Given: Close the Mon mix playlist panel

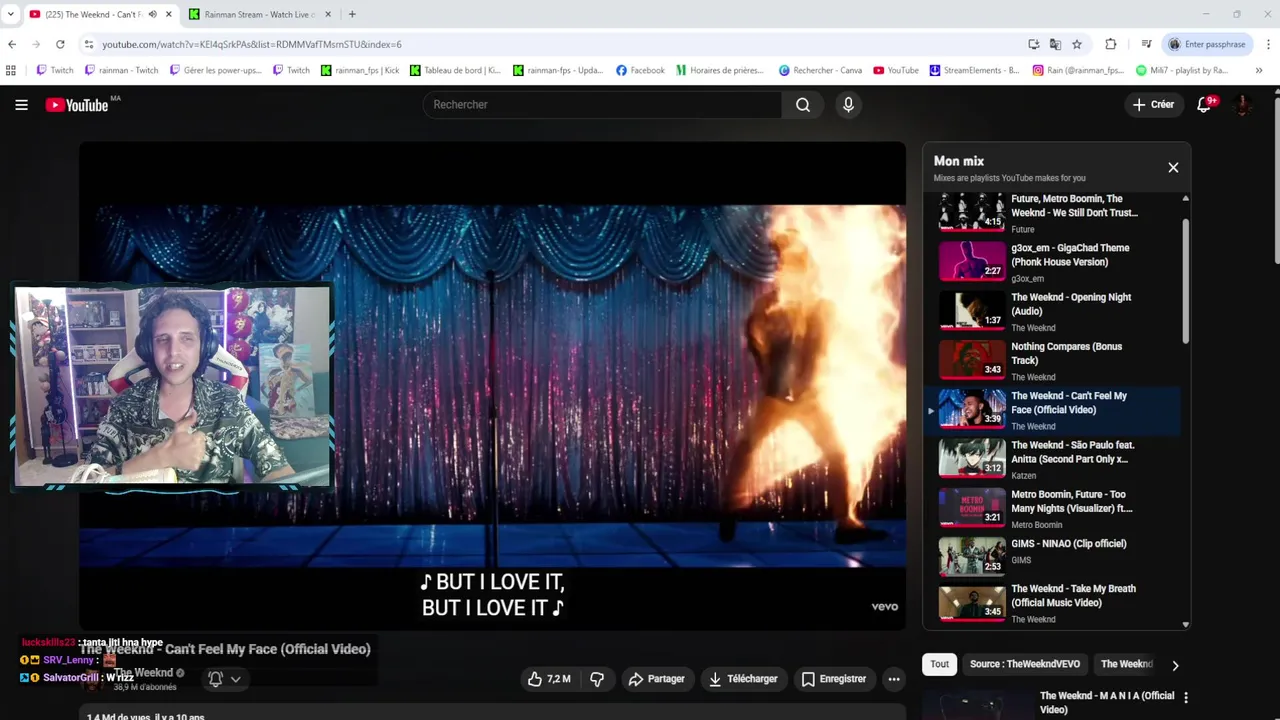Looking at the screenshot, I should (x=1173, y=168).
